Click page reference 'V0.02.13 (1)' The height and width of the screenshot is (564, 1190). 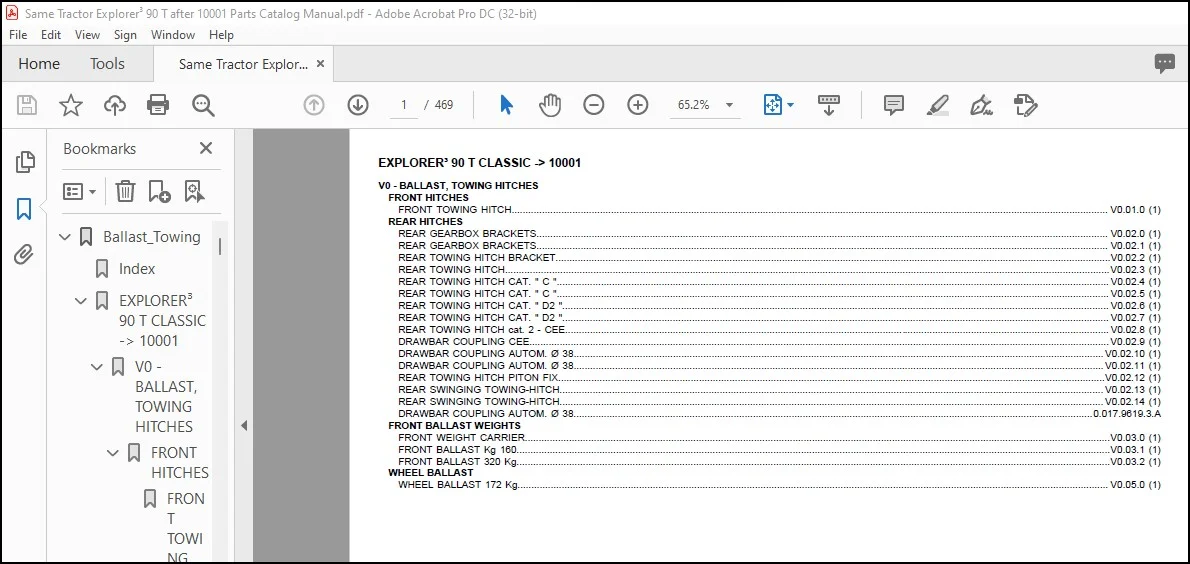1133,389
